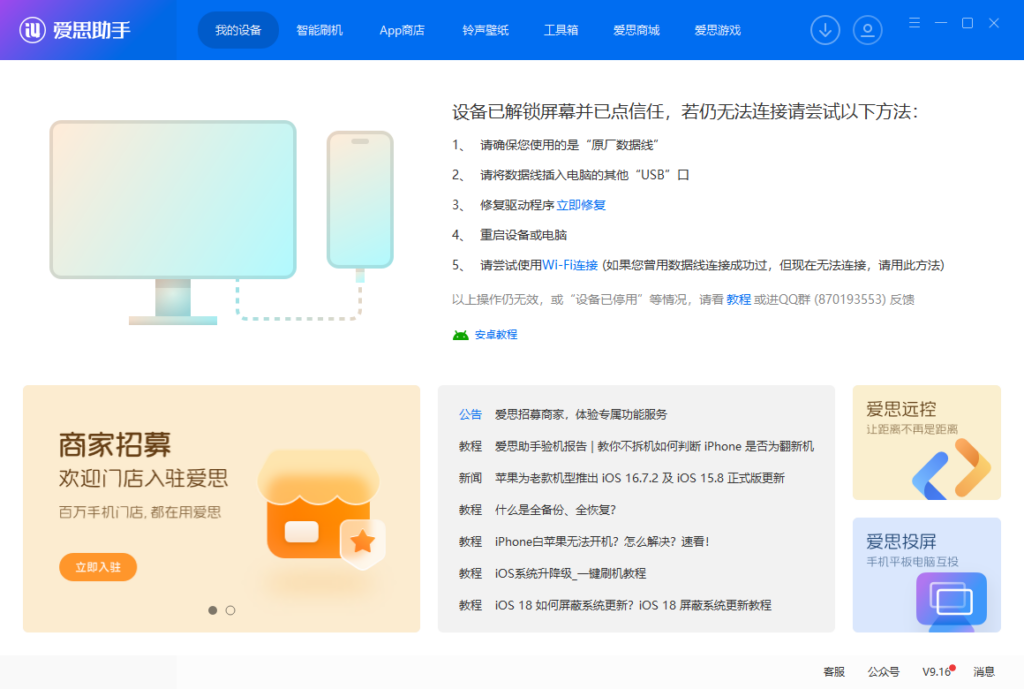Click the 爱思助手 logo icon
The height and width of the screenshot is (689, 1024).
pos(32,30)
